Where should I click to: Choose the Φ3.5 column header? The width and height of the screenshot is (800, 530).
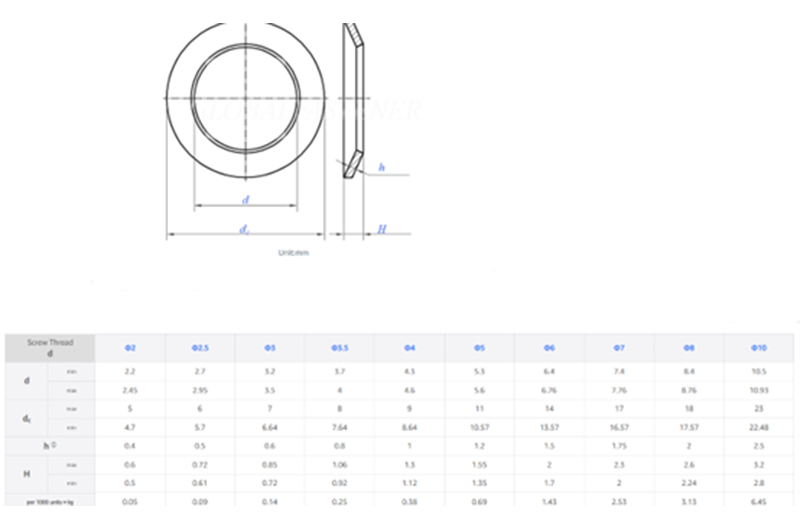[339, 348]
